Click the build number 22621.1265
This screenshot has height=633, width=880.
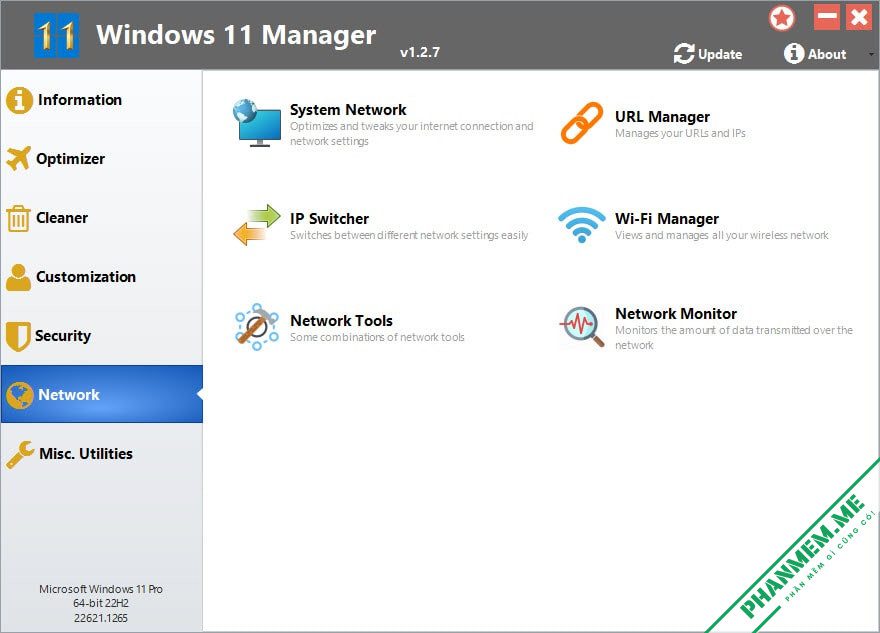coord(101,618)
